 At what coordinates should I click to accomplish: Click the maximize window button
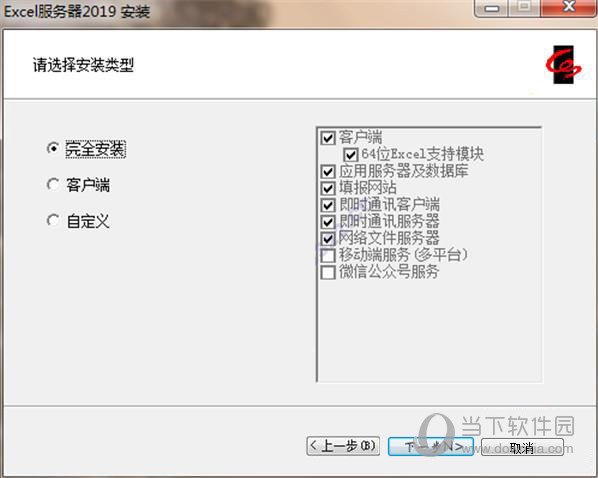click(525, 7)
